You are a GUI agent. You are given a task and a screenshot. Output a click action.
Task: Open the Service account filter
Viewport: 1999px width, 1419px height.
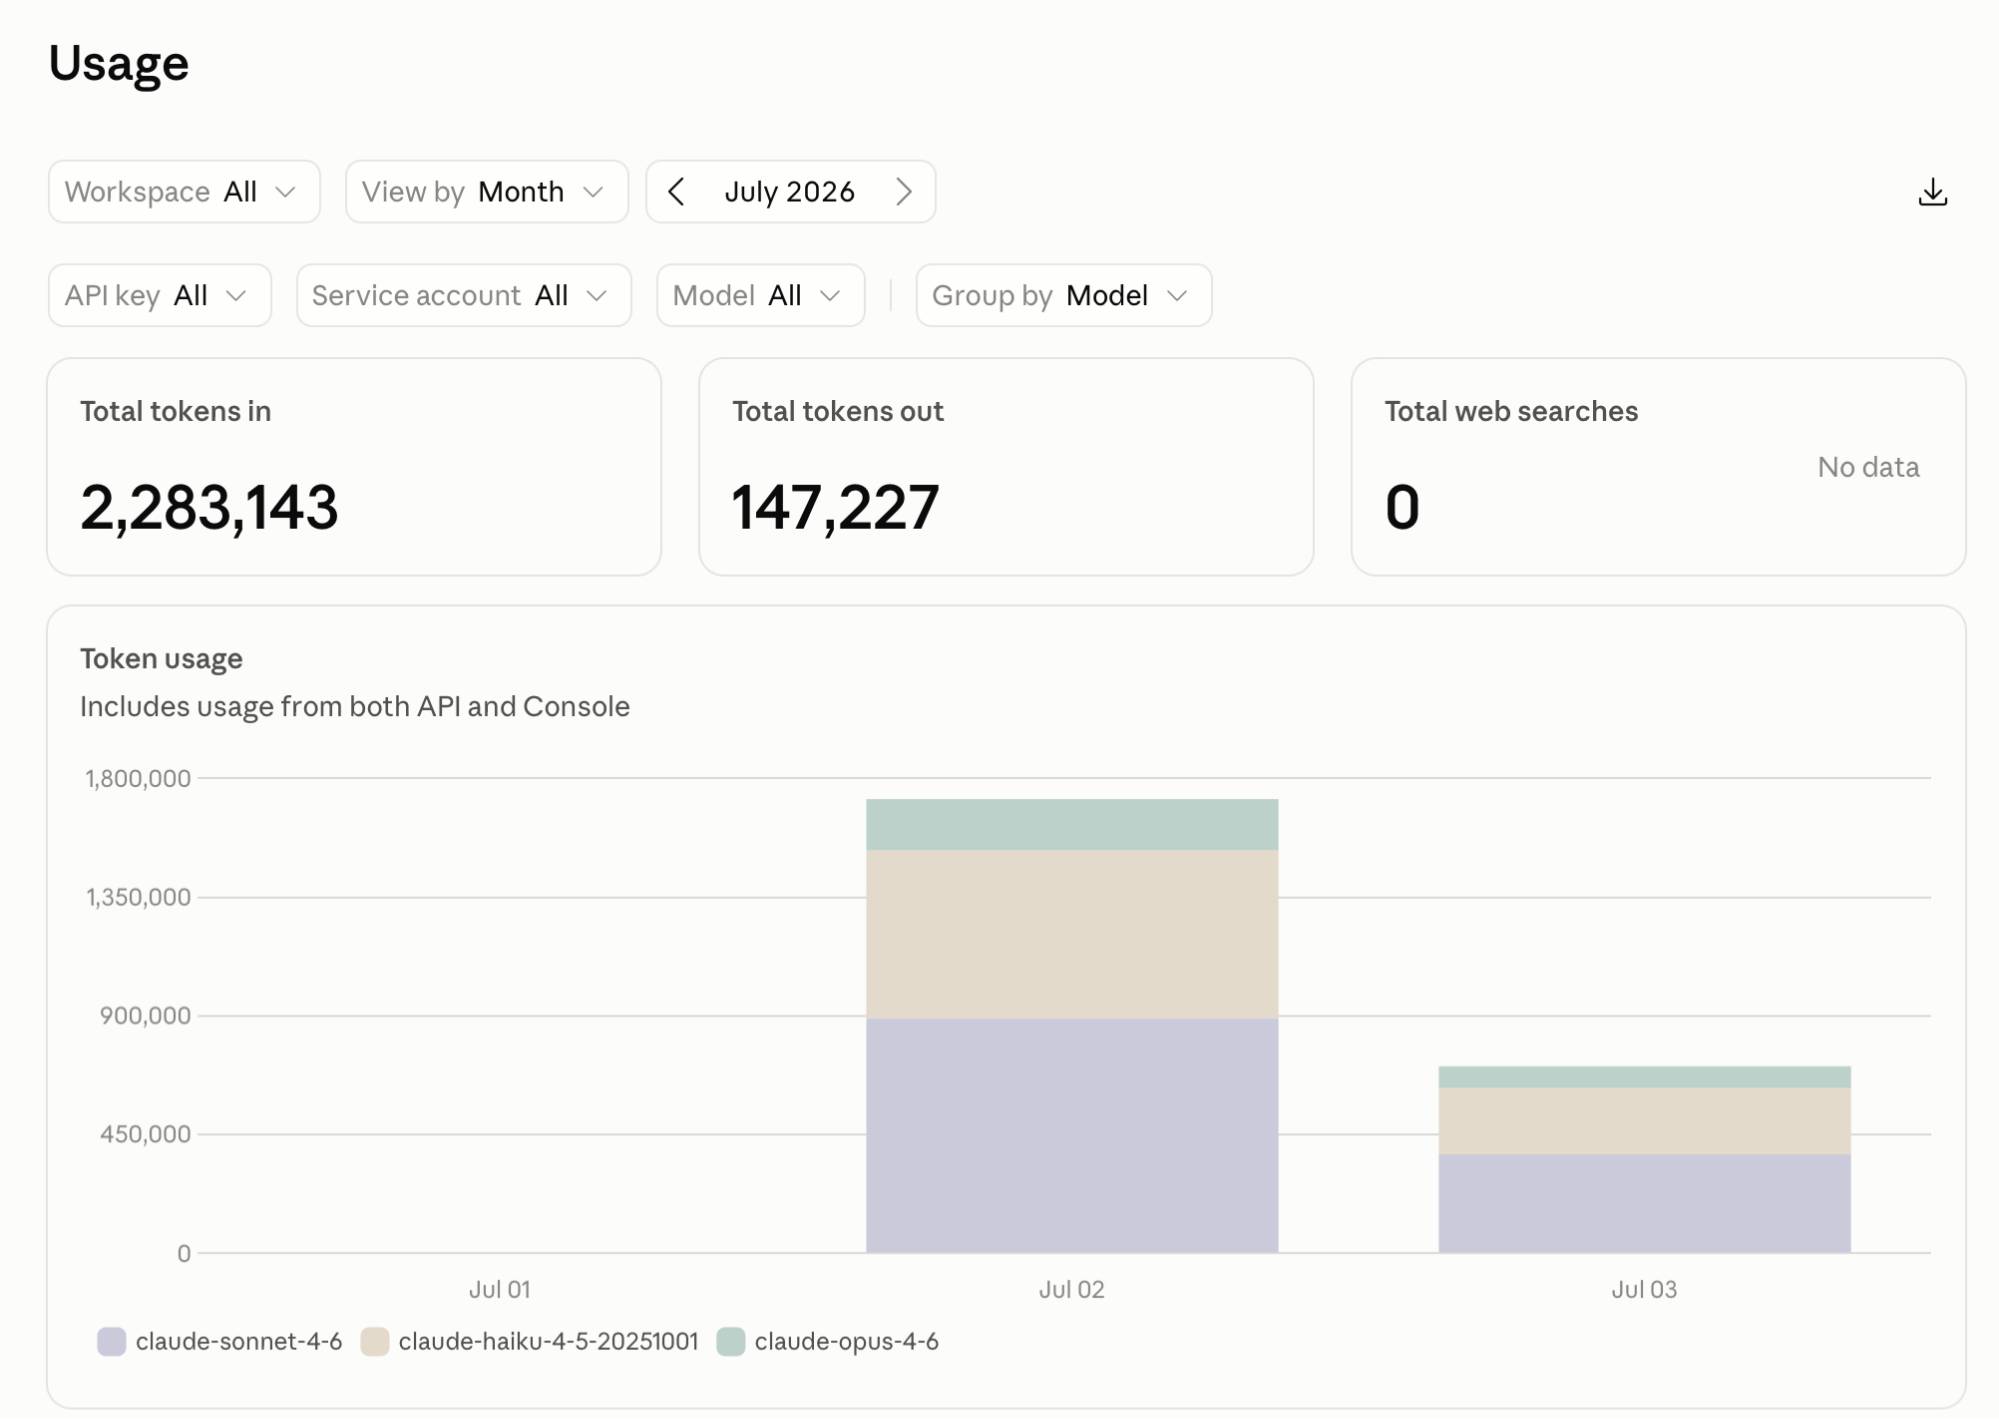click(464, 295)
